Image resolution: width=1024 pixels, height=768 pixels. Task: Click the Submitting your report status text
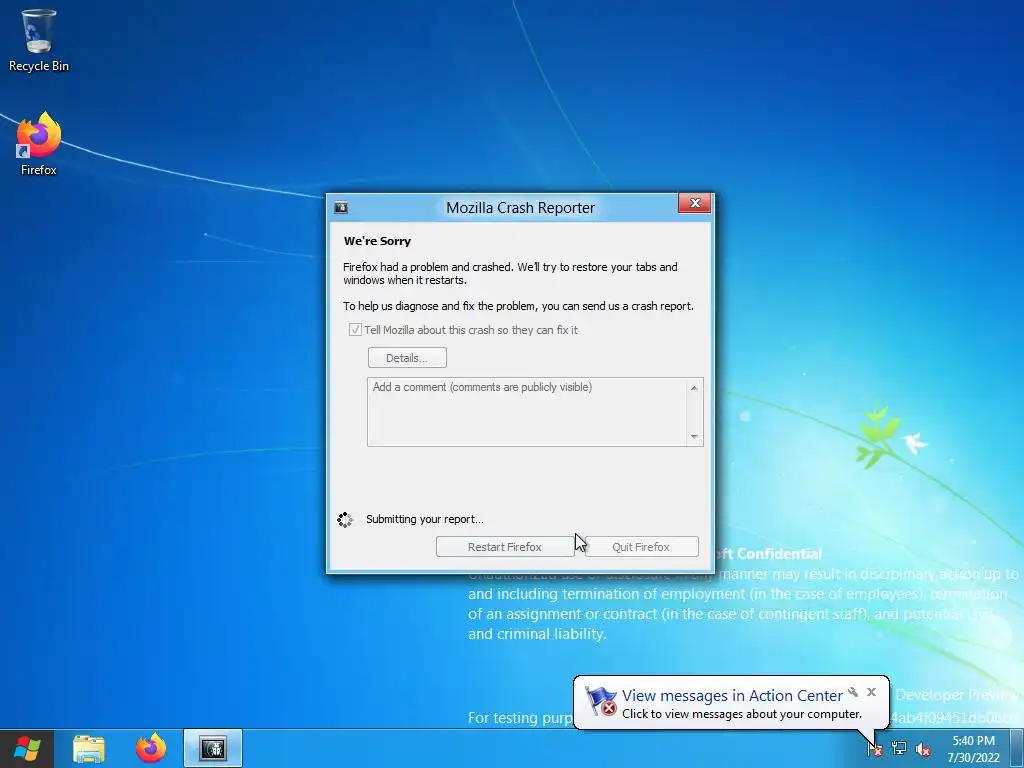coord(424,519)
